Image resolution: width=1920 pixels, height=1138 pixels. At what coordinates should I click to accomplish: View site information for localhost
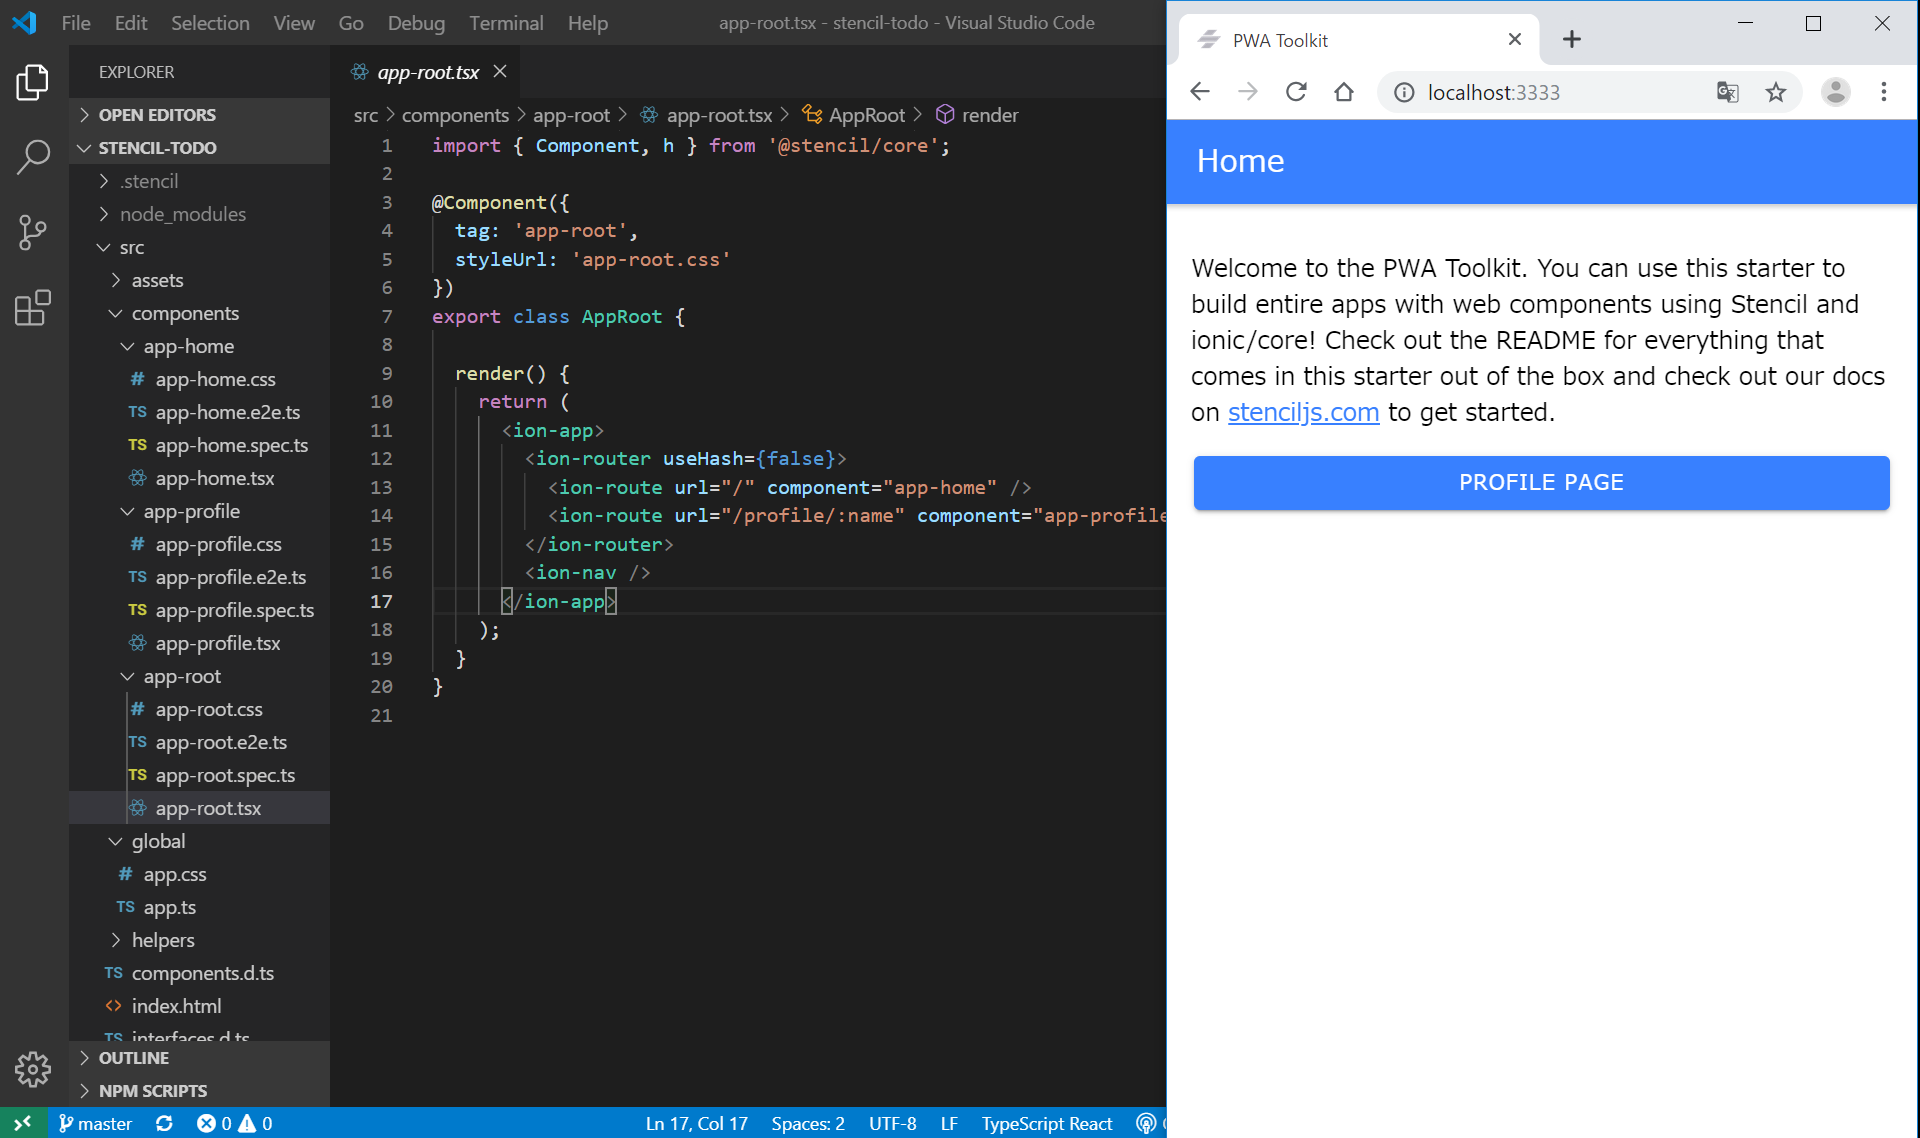1404,92
